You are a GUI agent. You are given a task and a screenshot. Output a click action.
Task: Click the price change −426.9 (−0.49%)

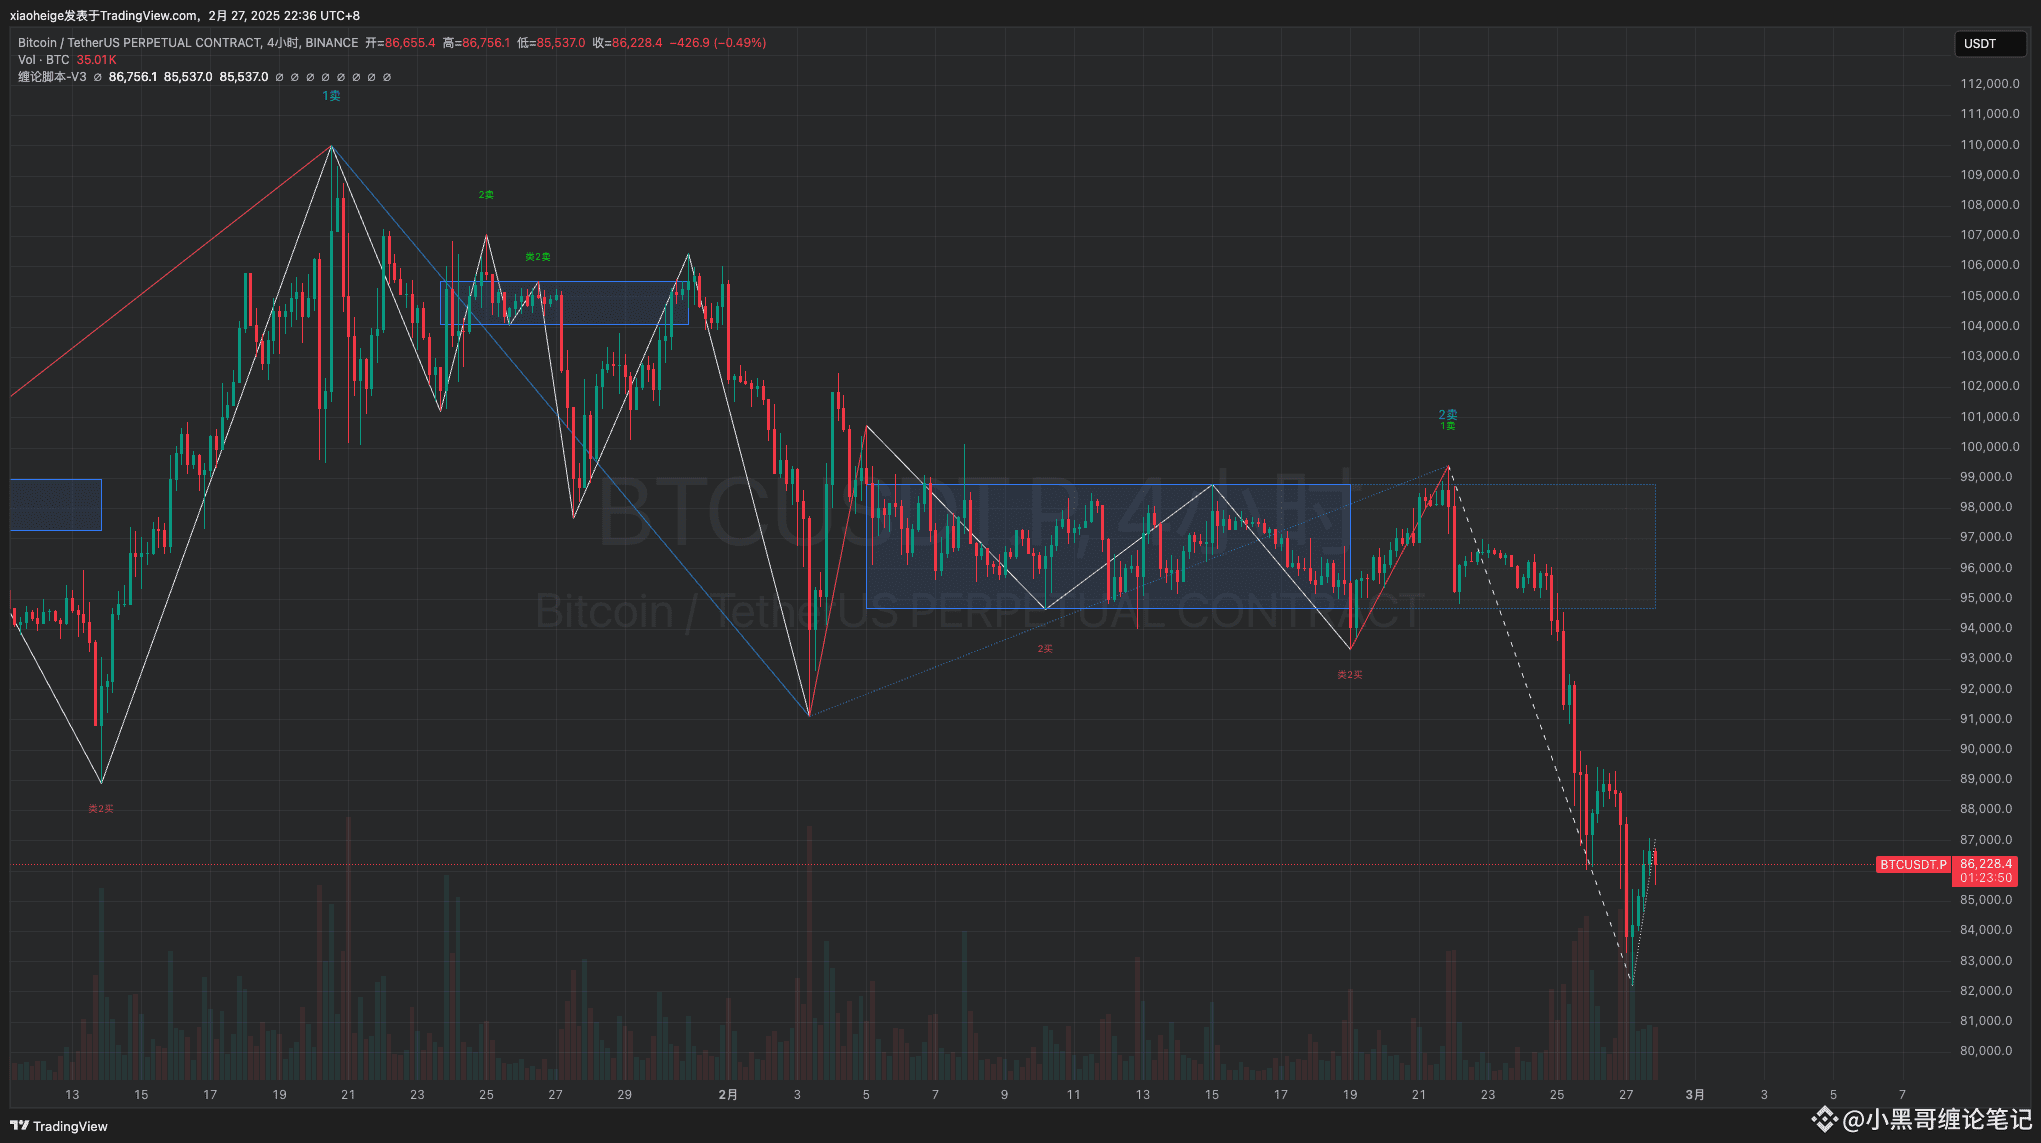pos(718,43)
